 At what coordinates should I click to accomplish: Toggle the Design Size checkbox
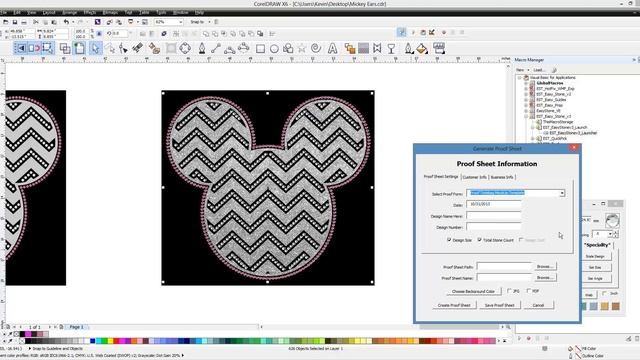pos(449,240)
